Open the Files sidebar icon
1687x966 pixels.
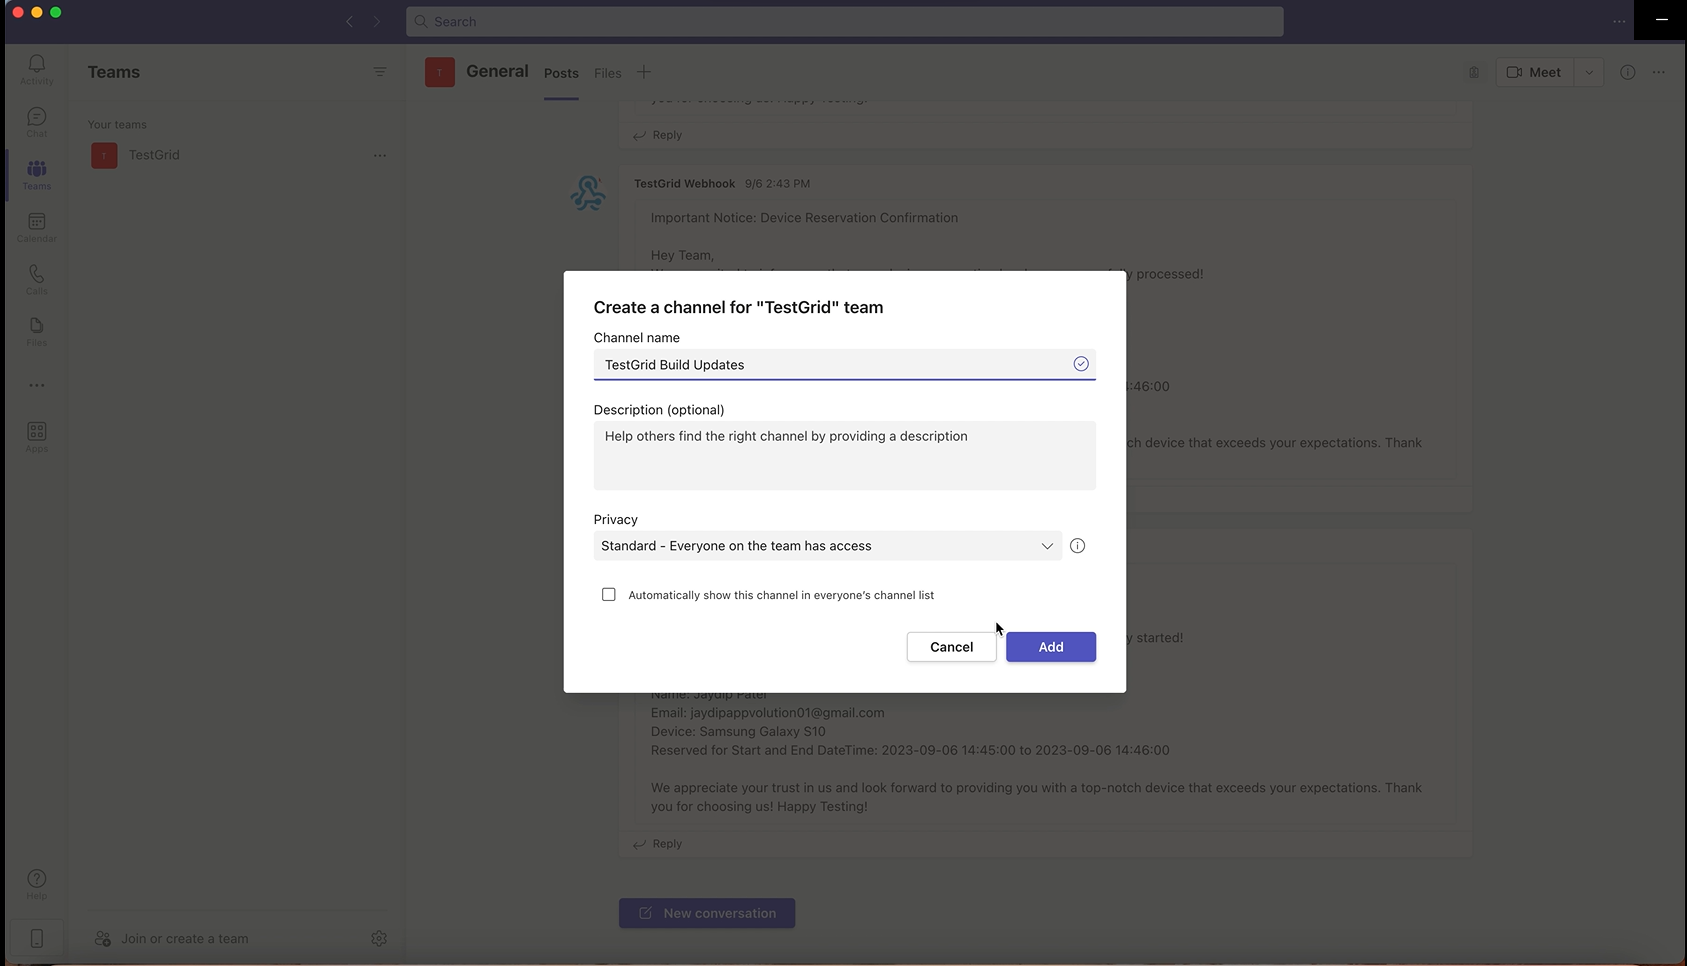point(36,331)
